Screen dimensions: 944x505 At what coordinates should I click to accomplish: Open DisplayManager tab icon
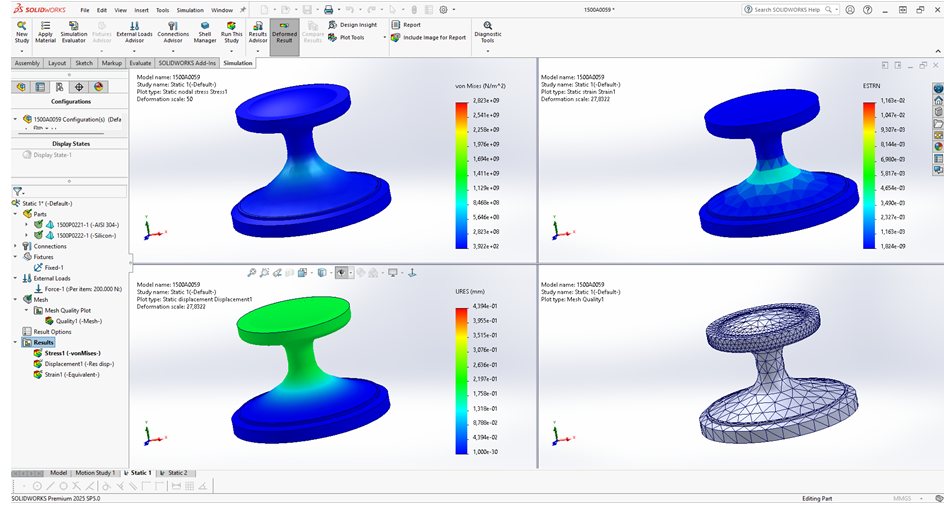(x=98, y=87)
